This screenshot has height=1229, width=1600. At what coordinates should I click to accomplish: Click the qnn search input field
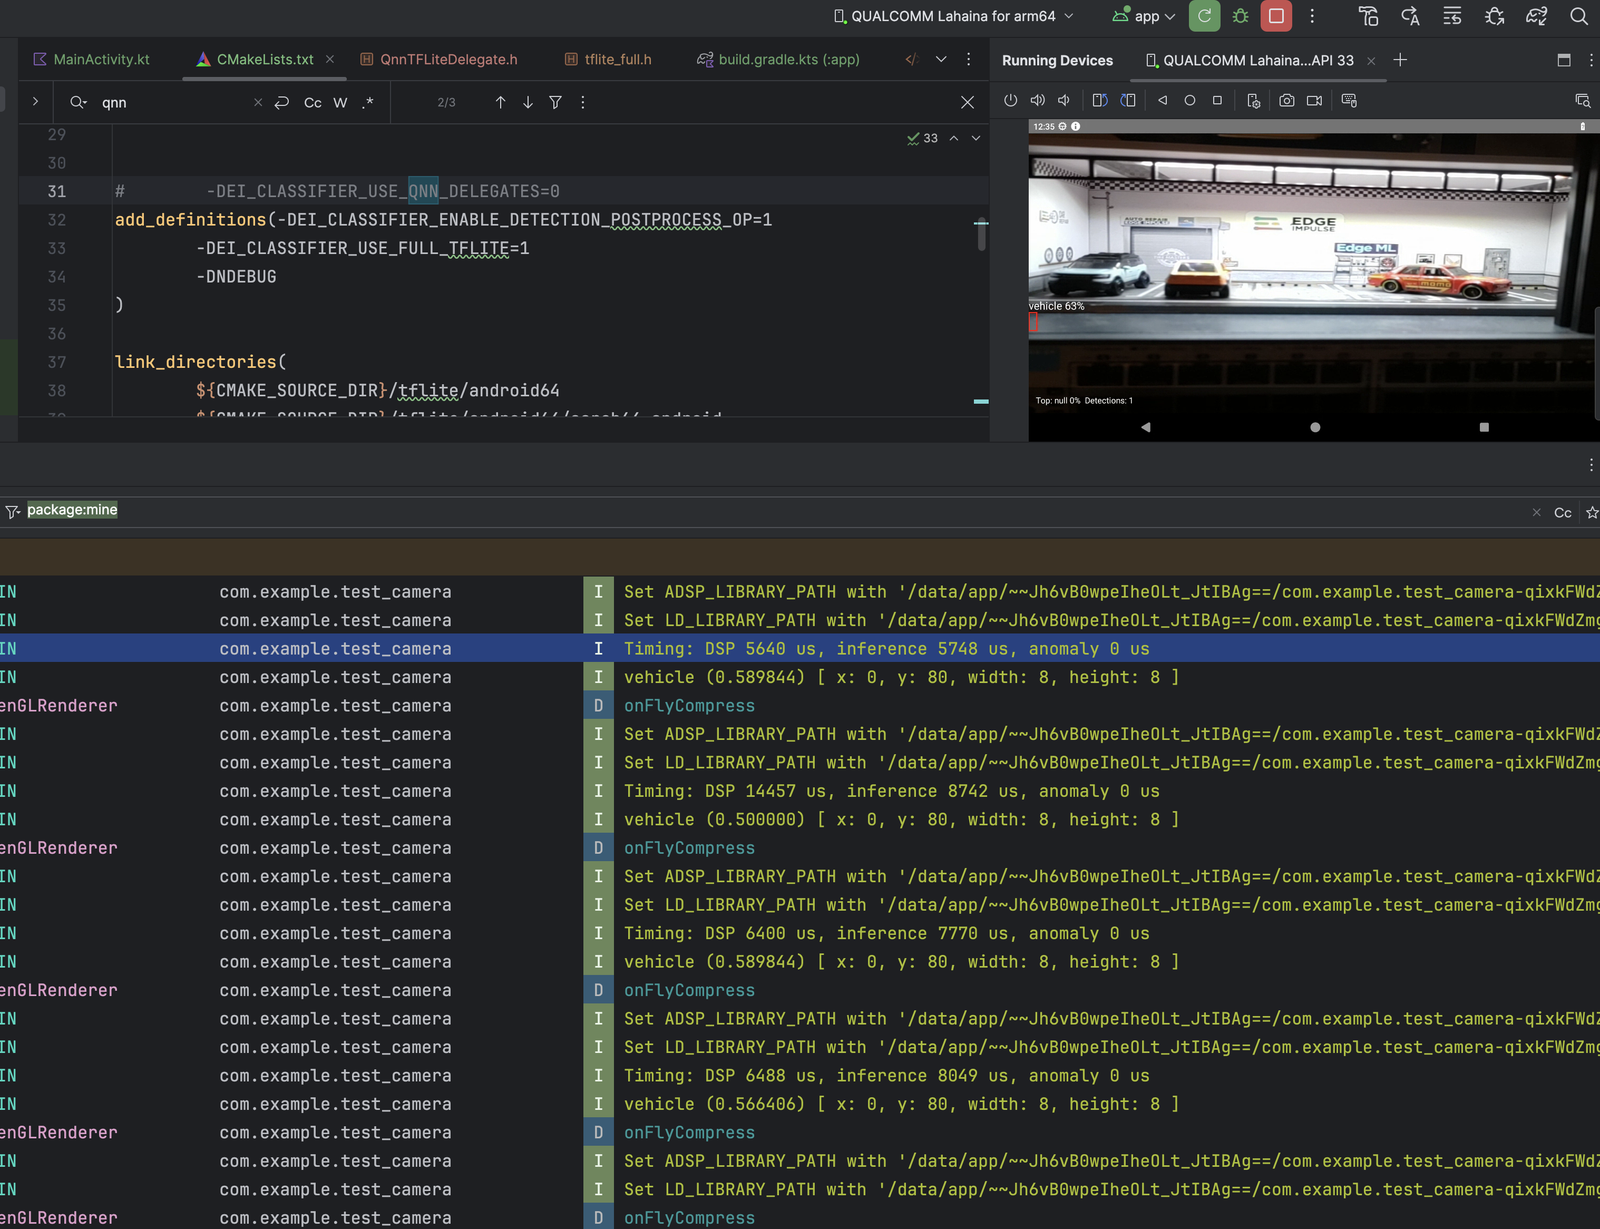click(x=170, y=103)
